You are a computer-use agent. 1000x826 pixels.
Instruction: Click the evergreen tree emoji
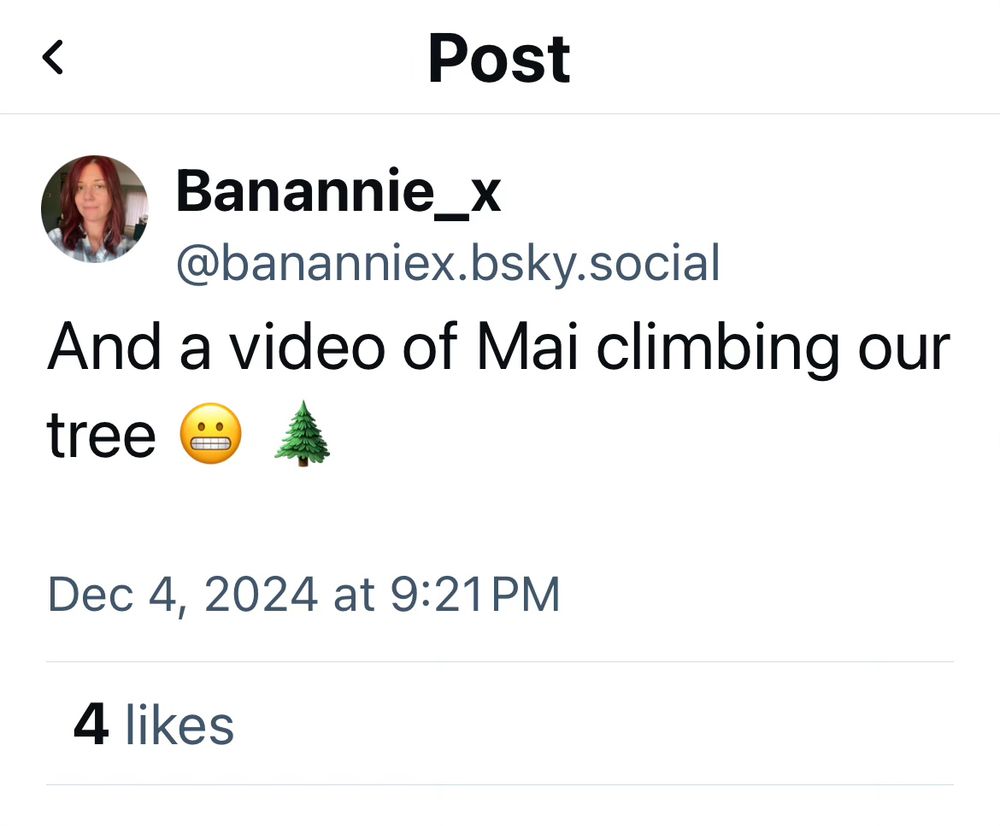[x=301, y=438]
